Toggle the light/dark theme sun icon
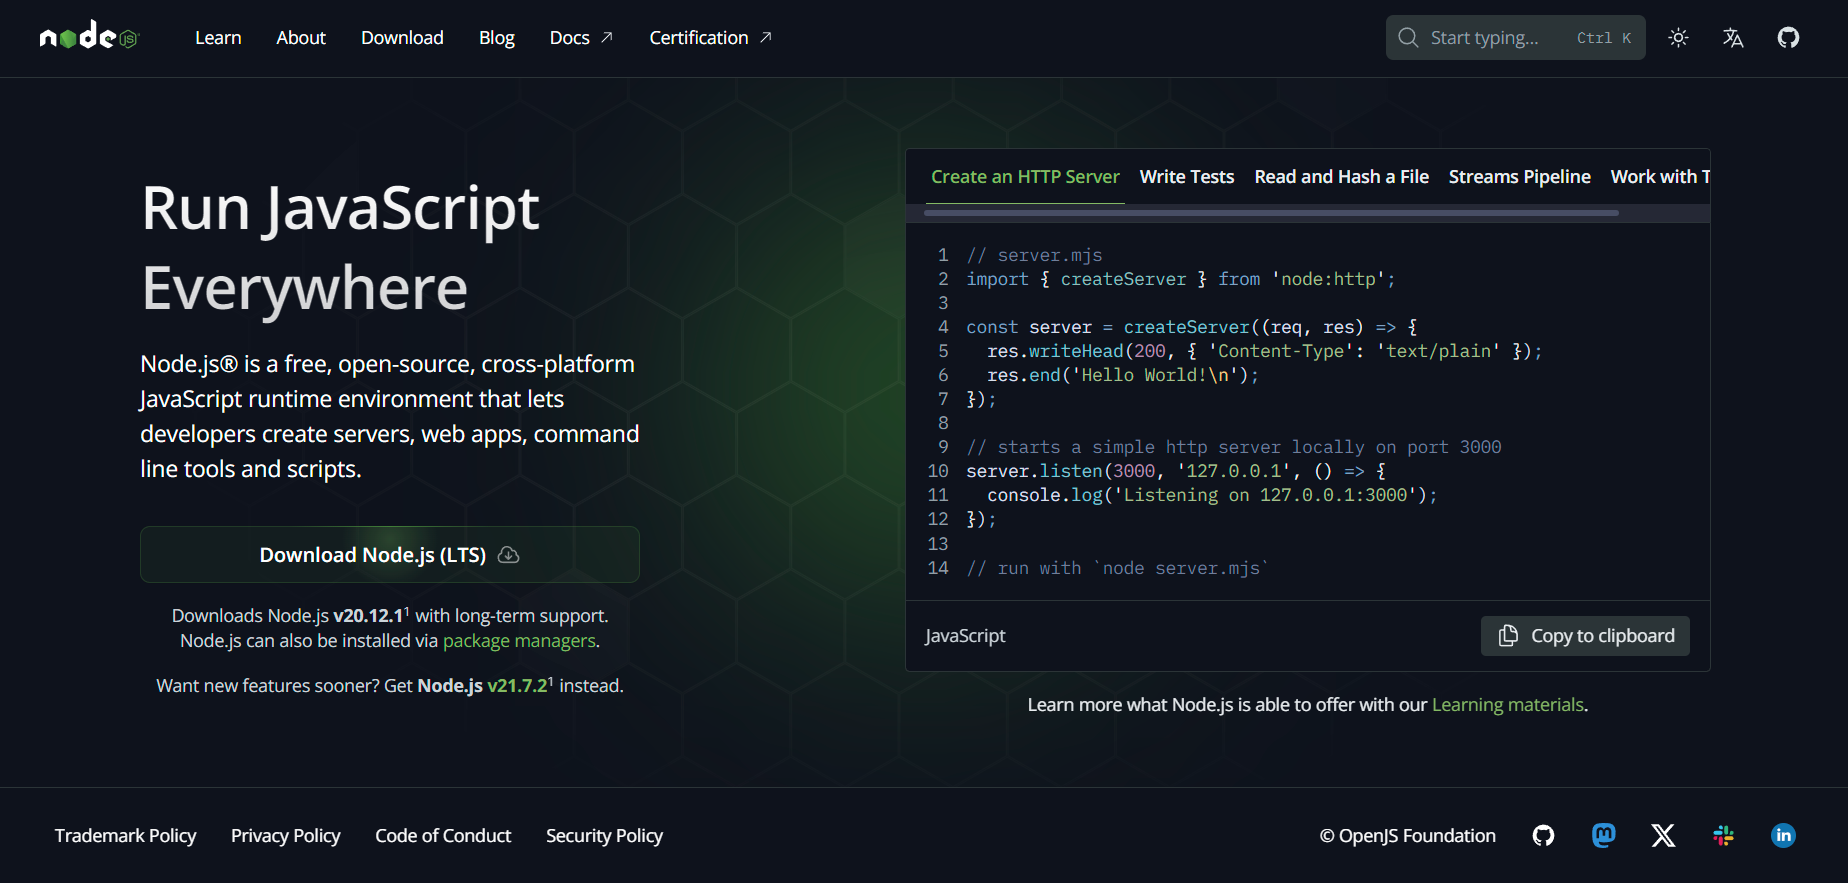This screenshot has height=883, width=1848. pos(1678,38)
